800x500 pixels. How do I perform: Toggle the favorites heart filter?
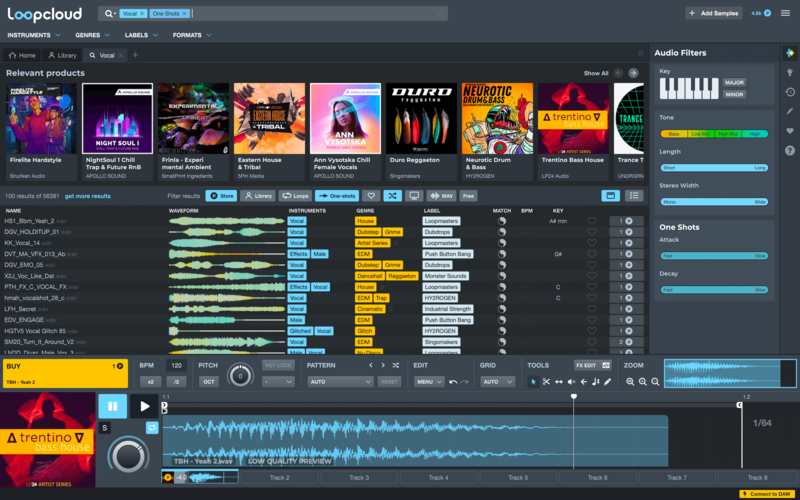click(371, 196)
